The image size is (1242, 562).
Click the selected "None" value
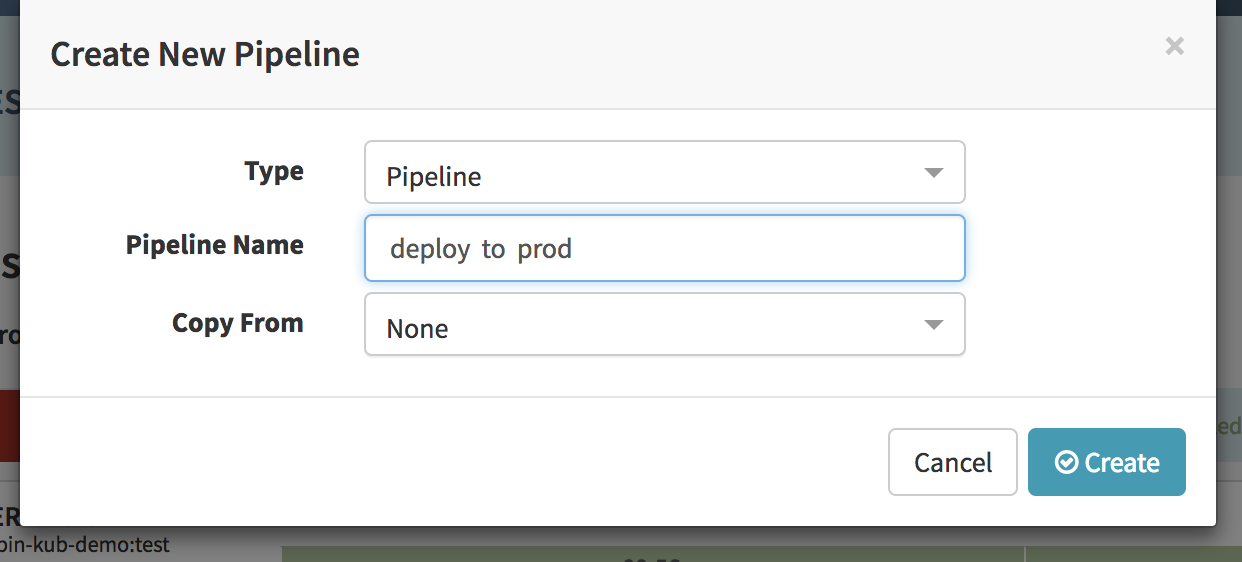[417, 329]
